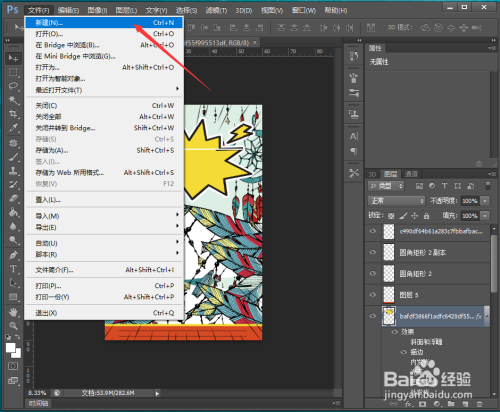Toggle visibility of 圆角矩形 2 副本 layer
Screen dimensions: 500x412
(x=373, y=252)
